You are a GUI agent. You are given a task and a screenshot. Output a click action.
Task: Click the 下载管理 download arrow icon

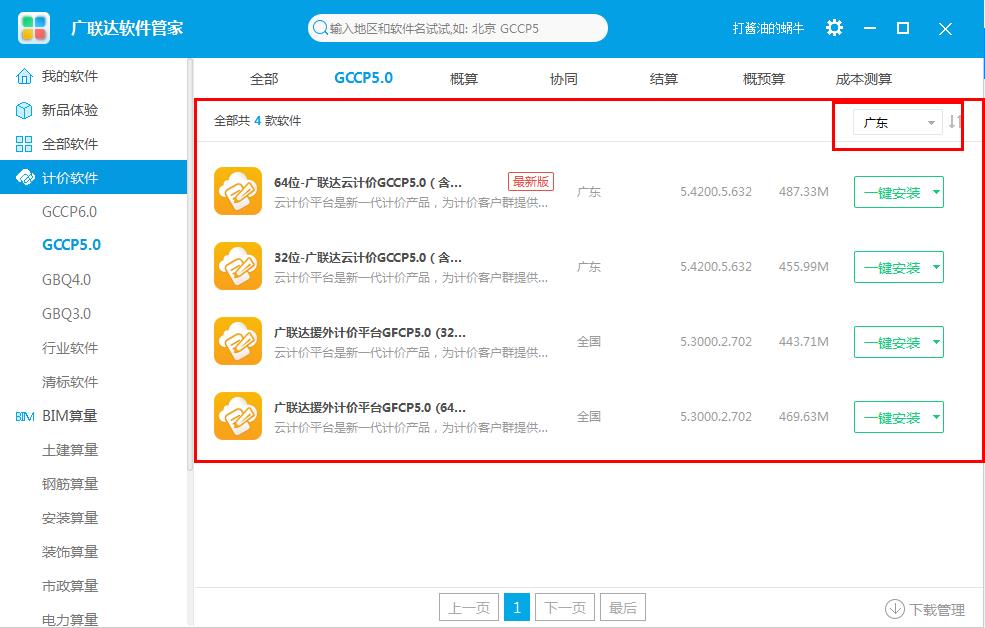(x=895, y=609)
